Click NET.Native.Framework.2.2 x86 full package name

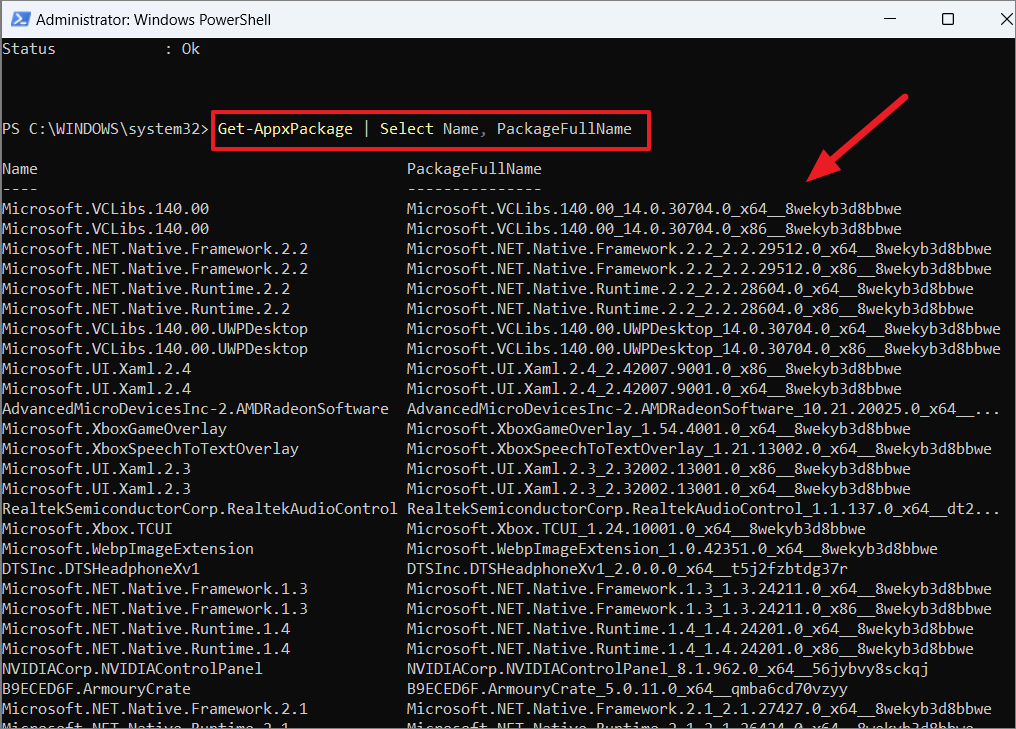point(699,269)
